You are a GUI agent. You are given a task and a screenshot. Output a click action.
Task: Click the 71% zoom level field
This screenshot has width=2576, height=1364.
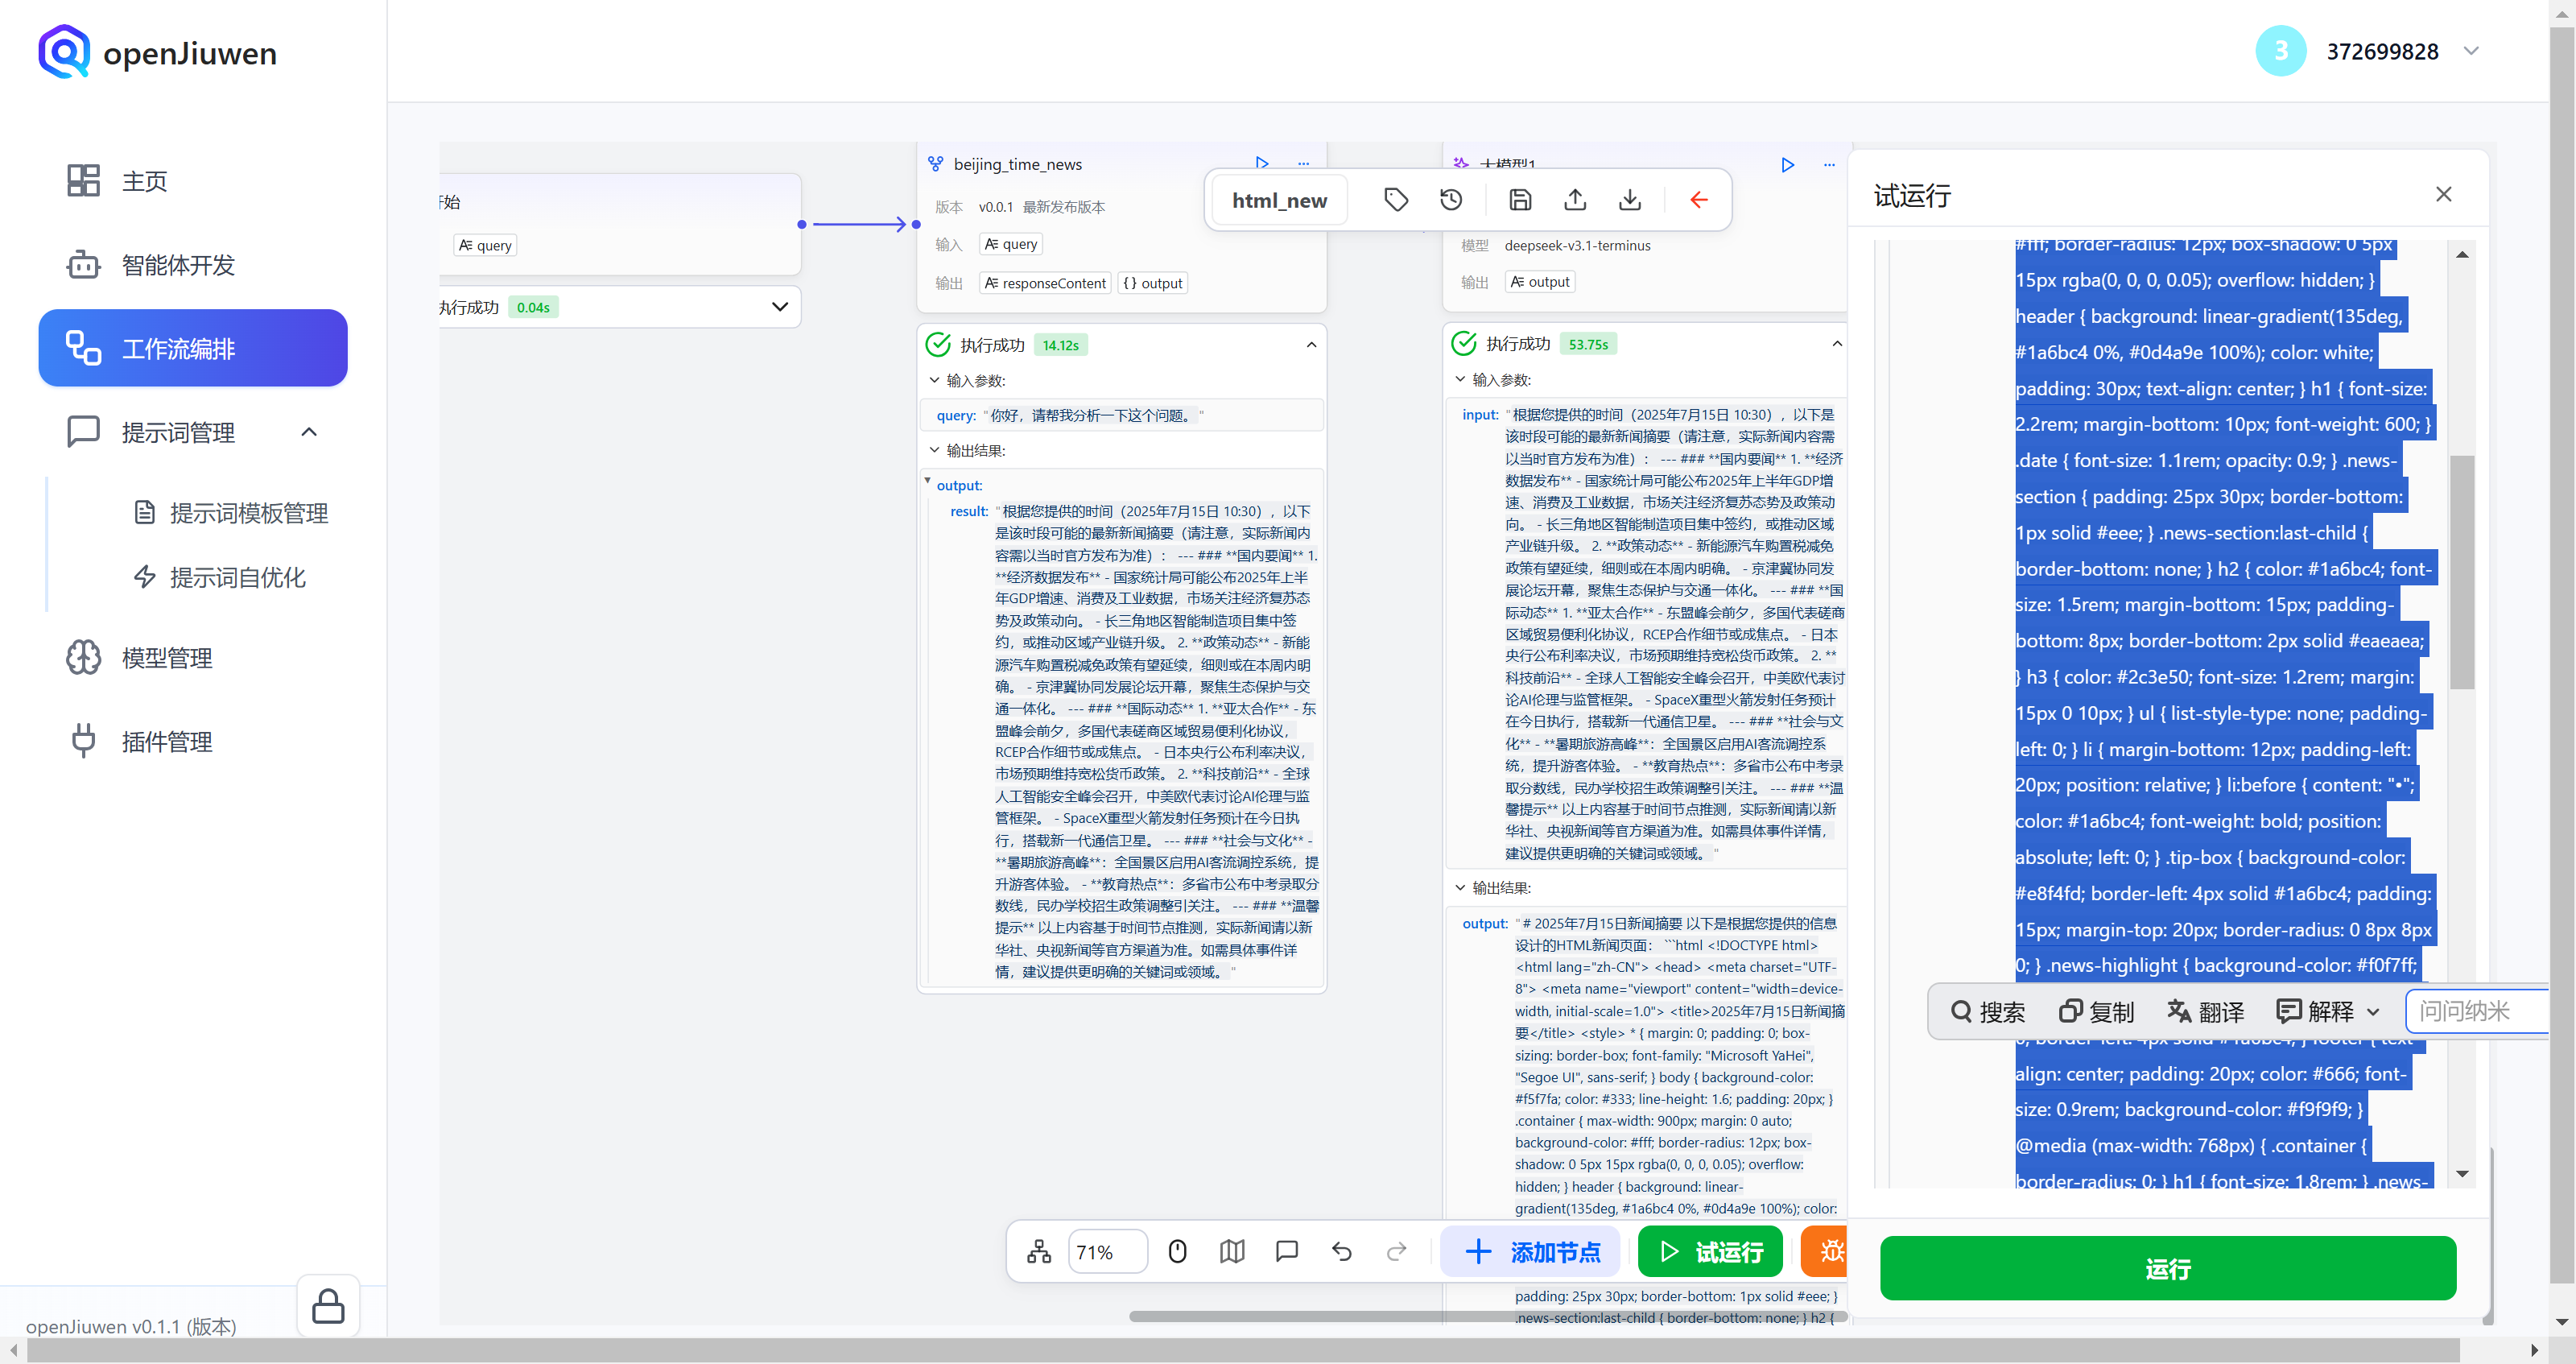pos(1106,1251)
